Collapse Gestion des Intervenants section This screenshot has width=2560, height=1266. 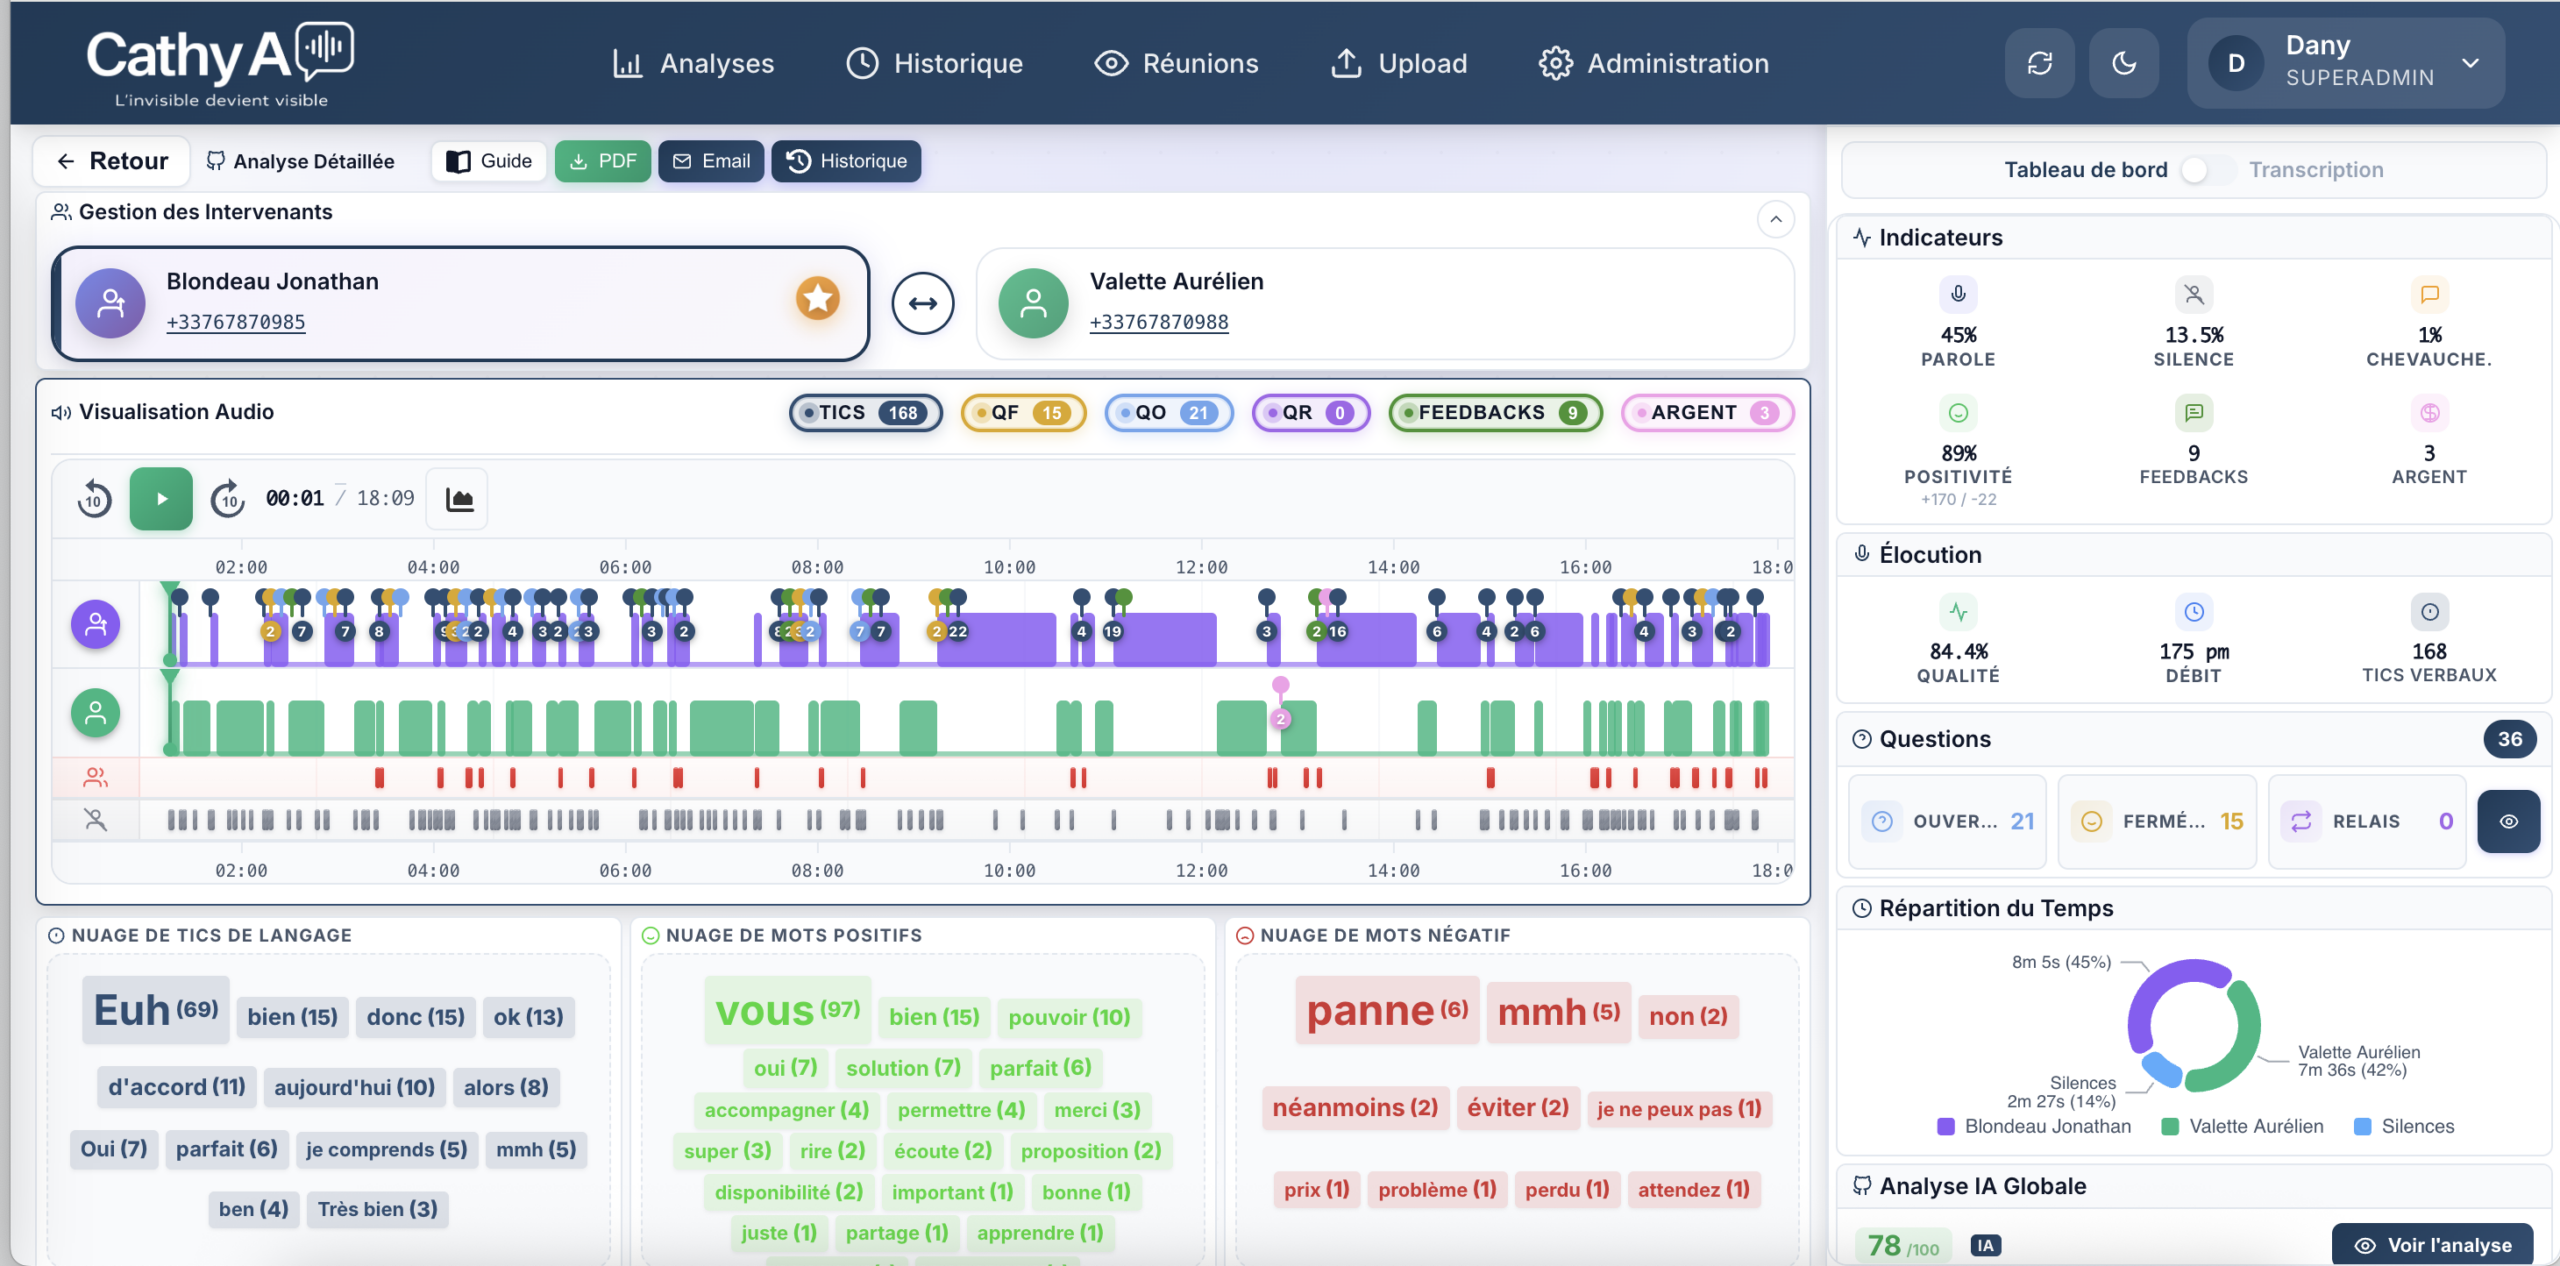(1775, 219)
